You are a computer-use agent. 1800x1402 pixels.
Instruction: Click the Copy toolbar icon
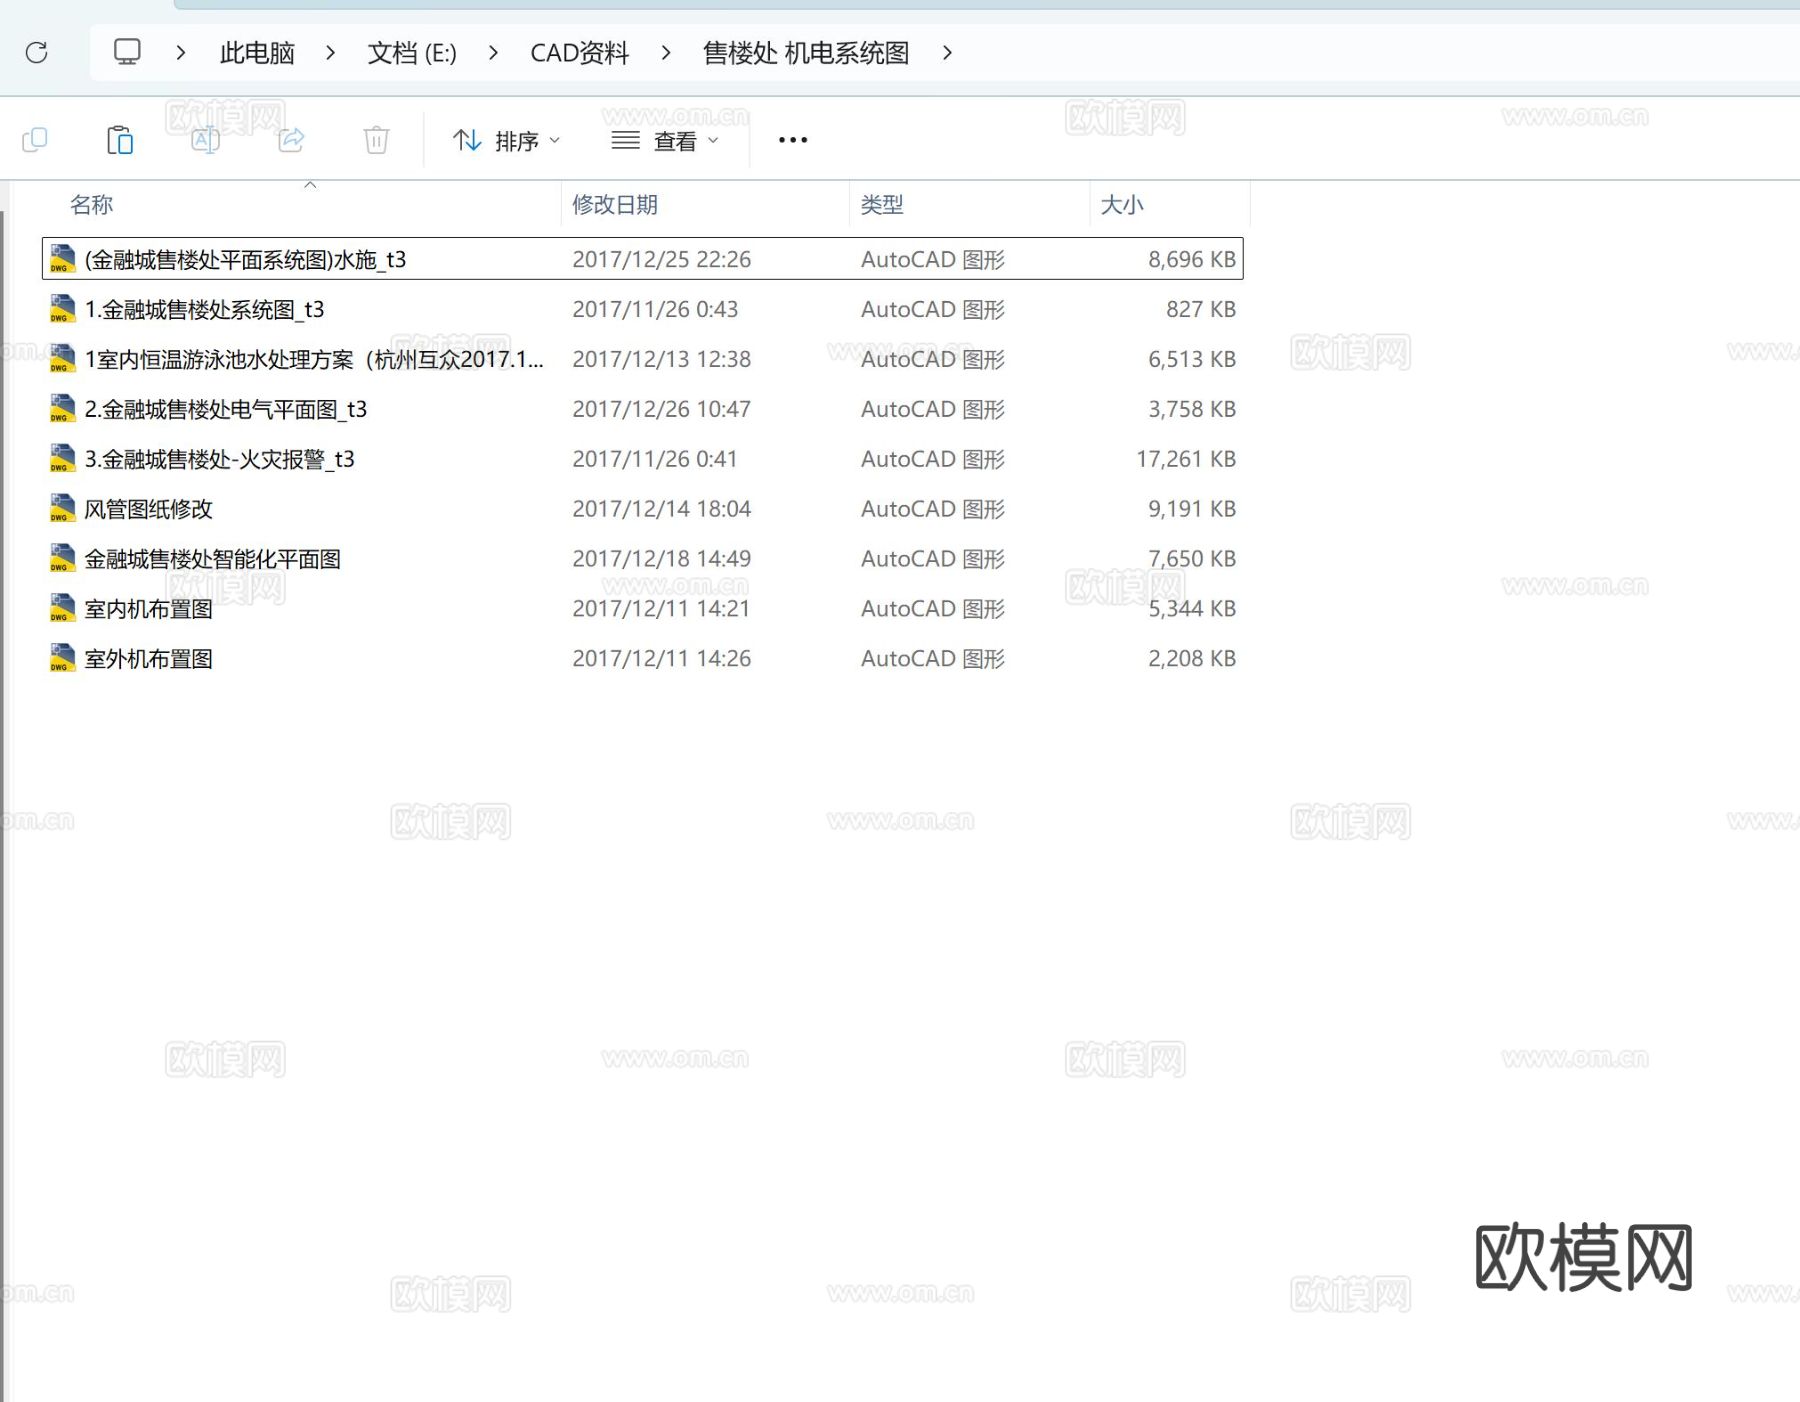pyautogui.click(x=35, y=140)
